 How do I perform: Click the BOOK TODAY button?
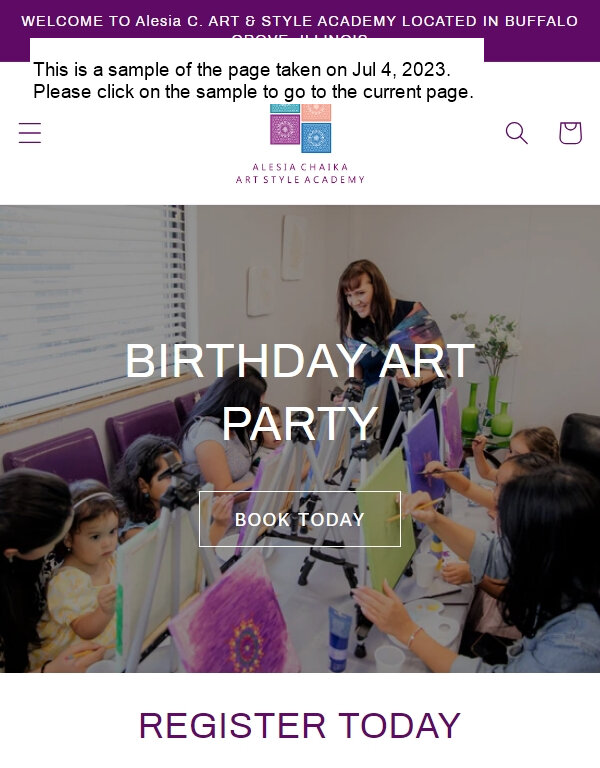coord(300,519)
